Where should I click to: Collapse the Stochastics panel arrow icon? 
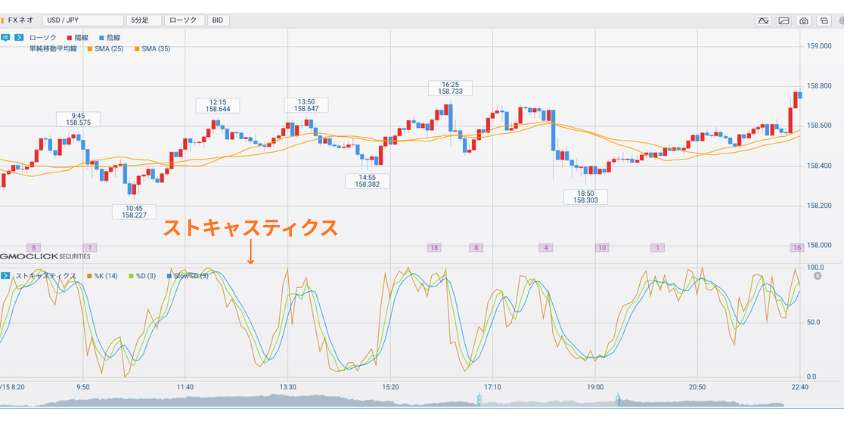point(5,274)
